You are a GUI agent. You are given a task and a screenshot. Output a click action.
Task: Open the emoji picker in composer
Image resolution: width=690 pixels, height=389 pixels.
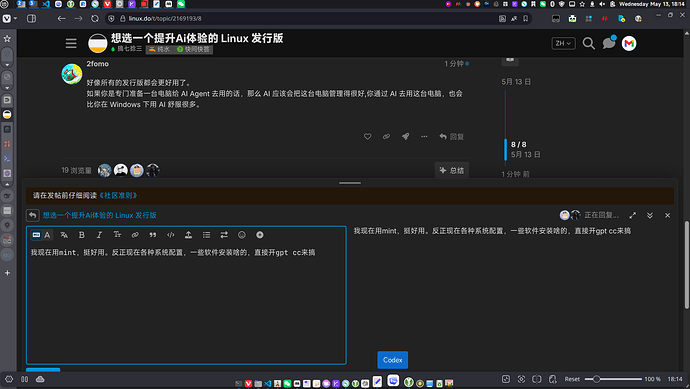(x=242, y=235)
